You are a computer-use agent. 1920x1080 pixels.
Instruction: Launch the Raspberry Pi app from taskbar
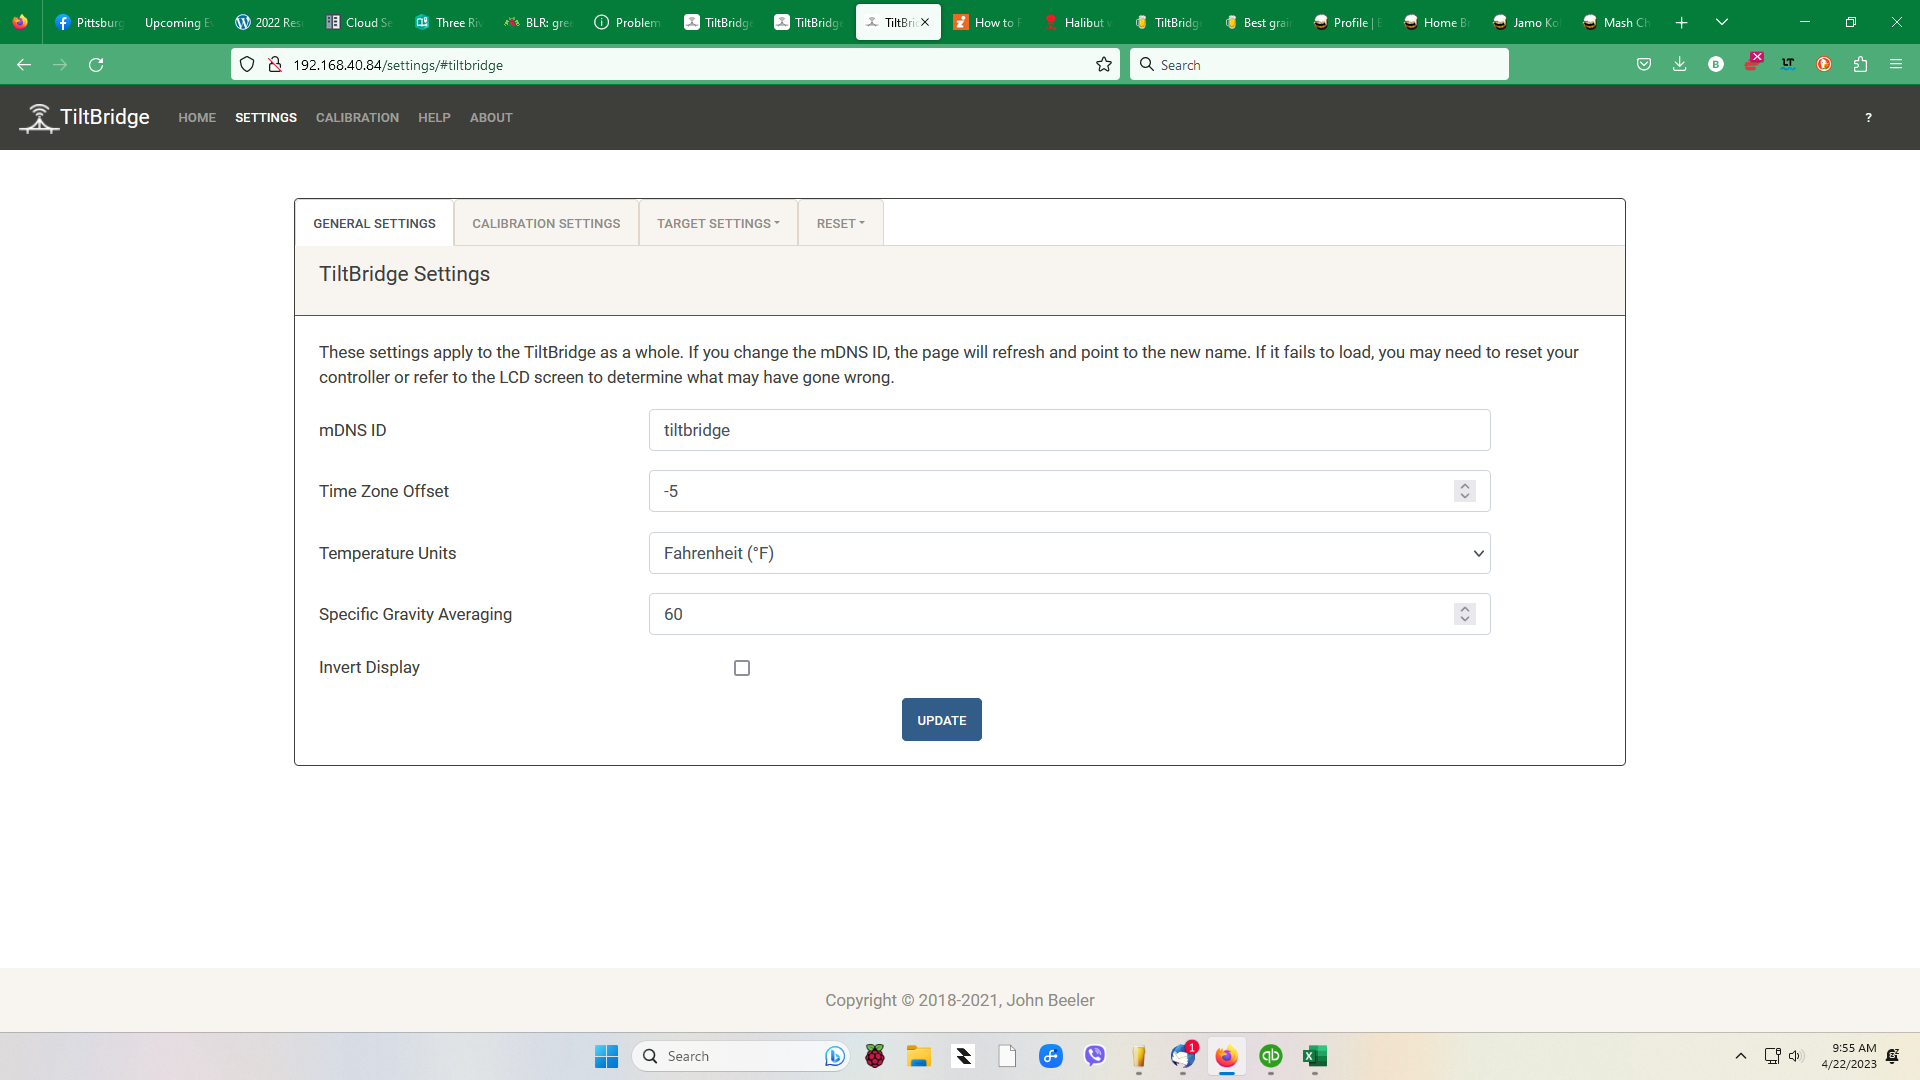click(875, 1056)
